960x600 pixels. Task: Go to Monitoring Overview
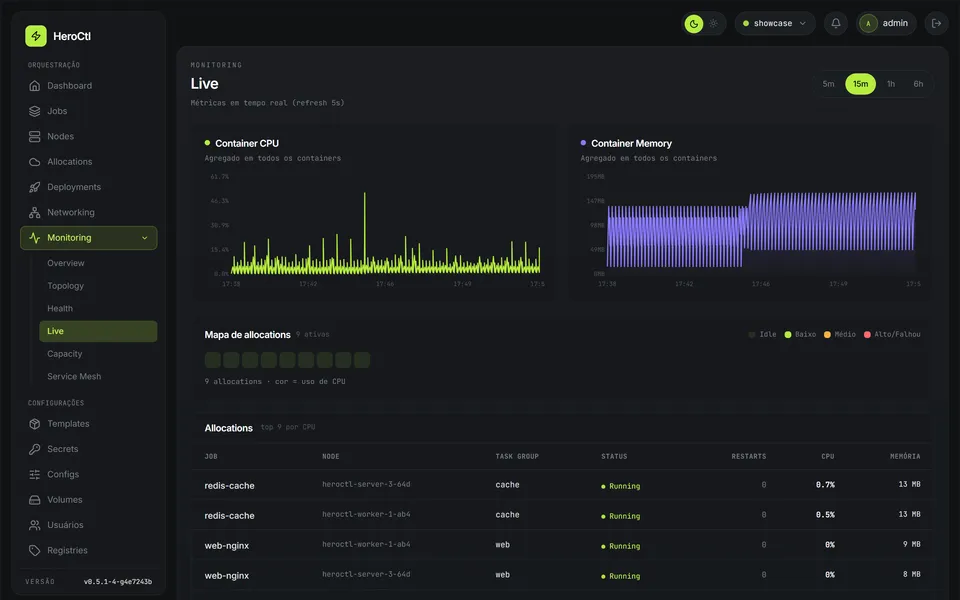tap(66, 263)
